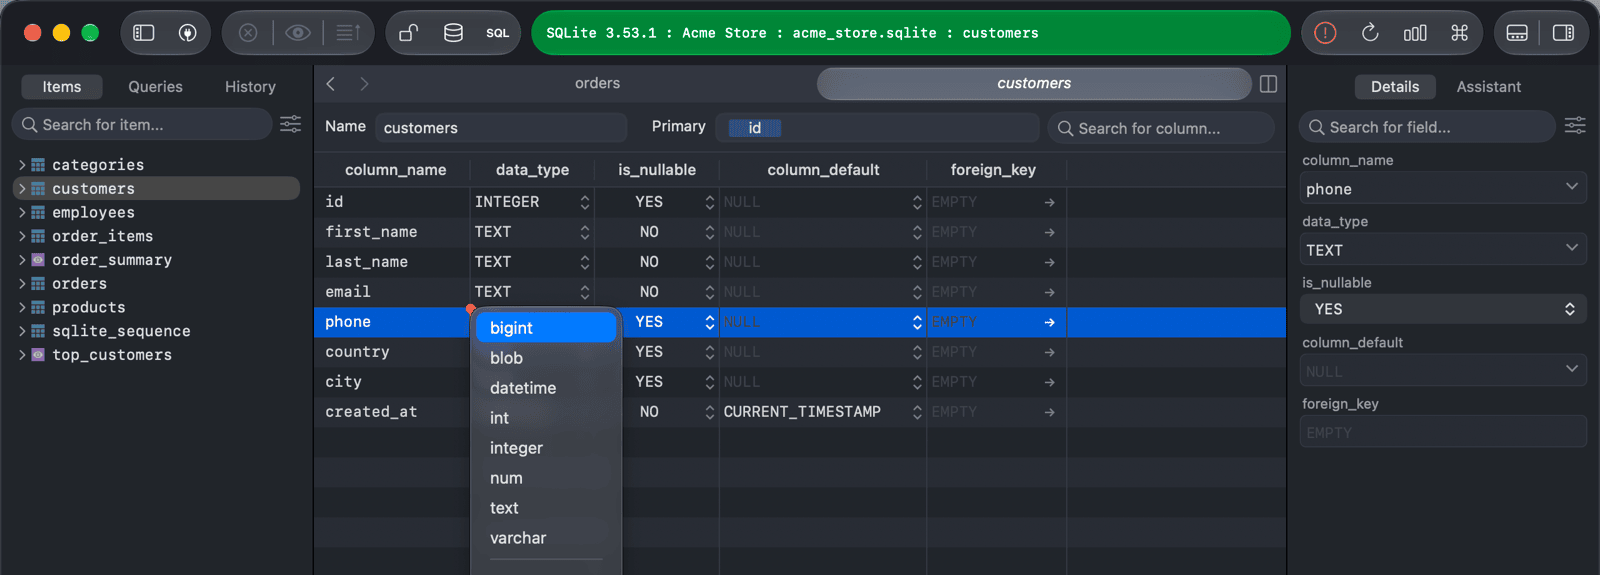The width and height of the screenshot is (1600, 575).
Task: Click the cancel circle-x toolbar icon
Action: pyautogui.click(x=248, y=33)
